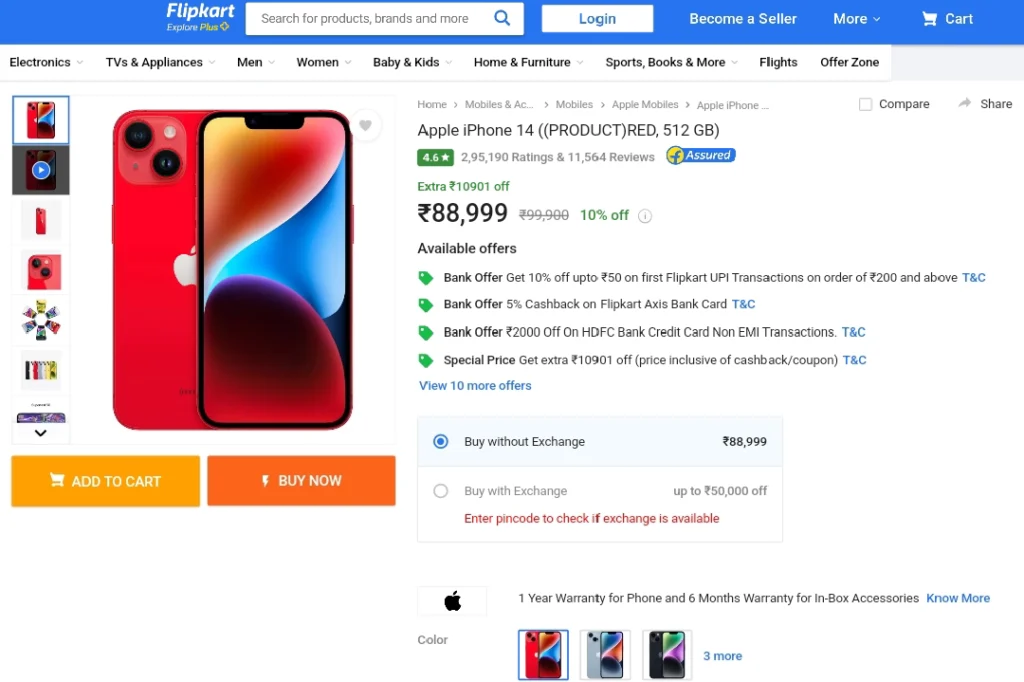Show more thumbnails with down chevron
This screenshot has height=682, width=1024.
click(x=40, y=433)
